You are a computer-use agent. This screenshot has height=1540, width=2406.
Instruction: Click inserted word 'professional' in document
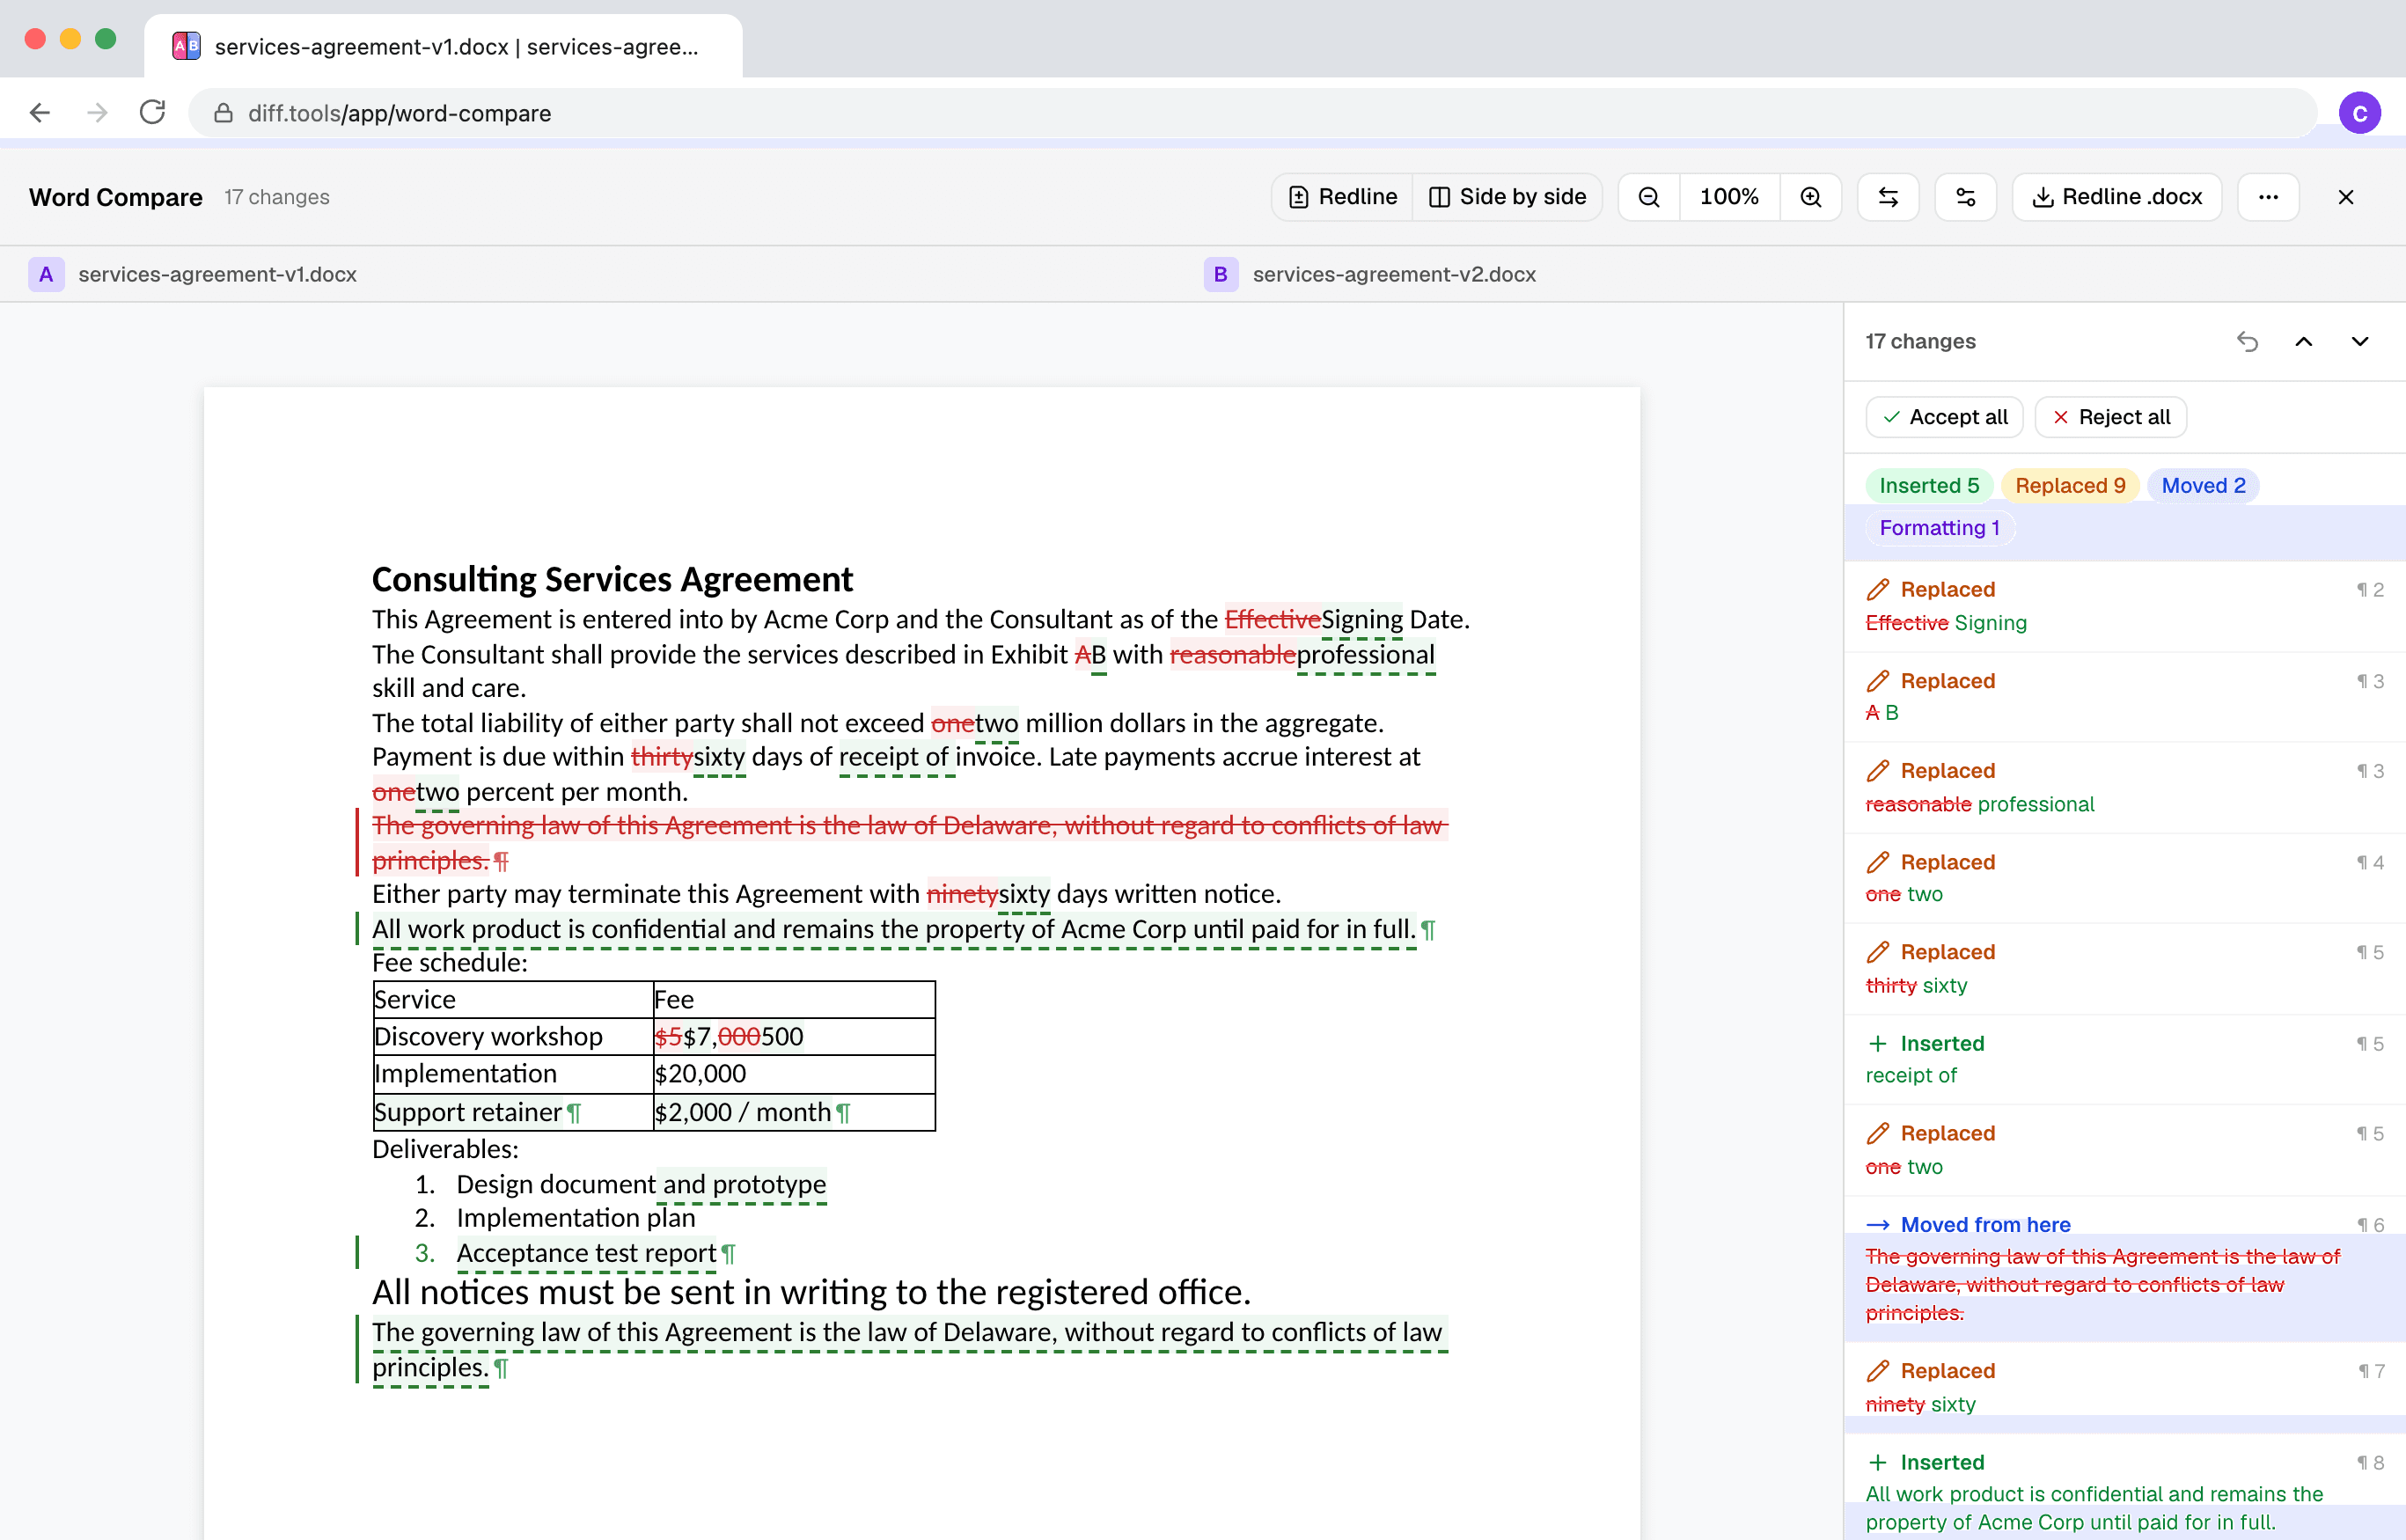pyautogui.click(x=1365, y=655)
